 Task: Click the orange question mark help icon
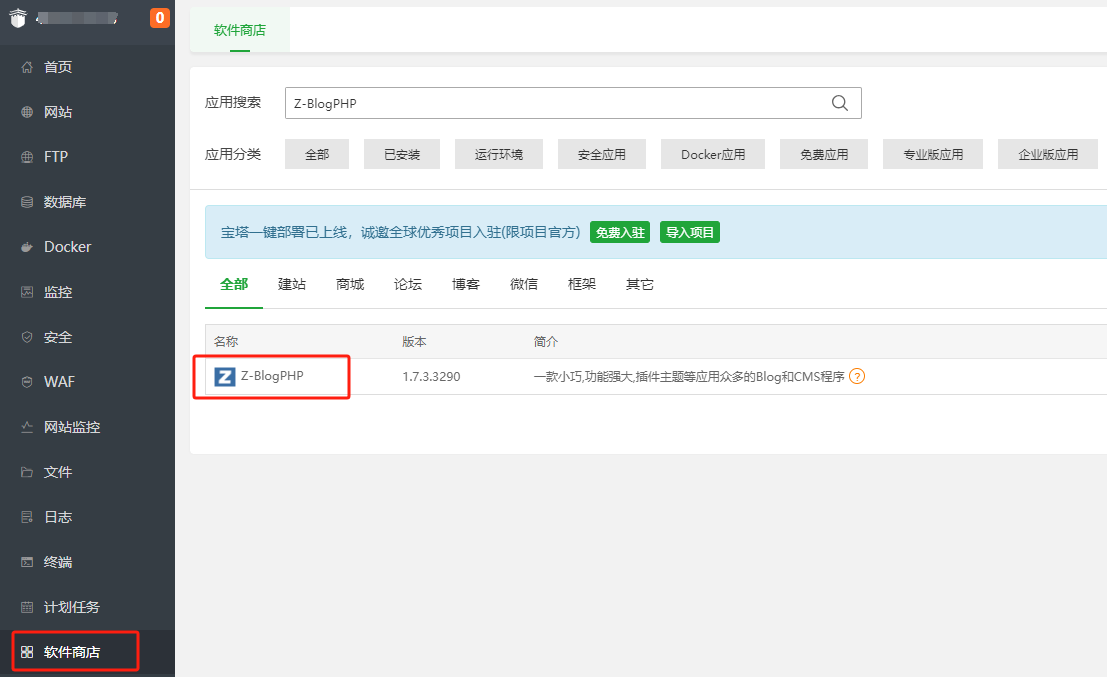[x=856, y=376]
